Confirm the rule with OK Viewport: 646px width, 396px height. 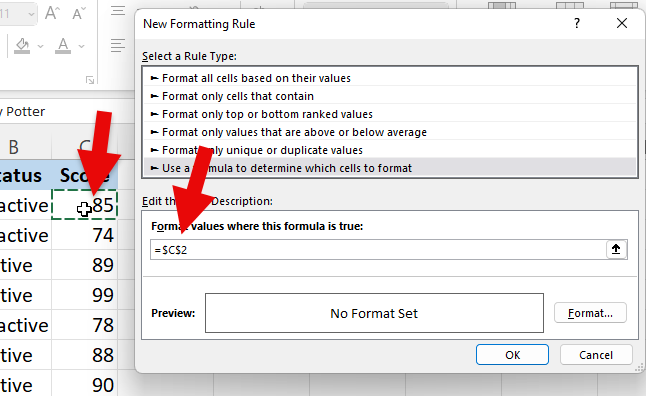(513, 355)
